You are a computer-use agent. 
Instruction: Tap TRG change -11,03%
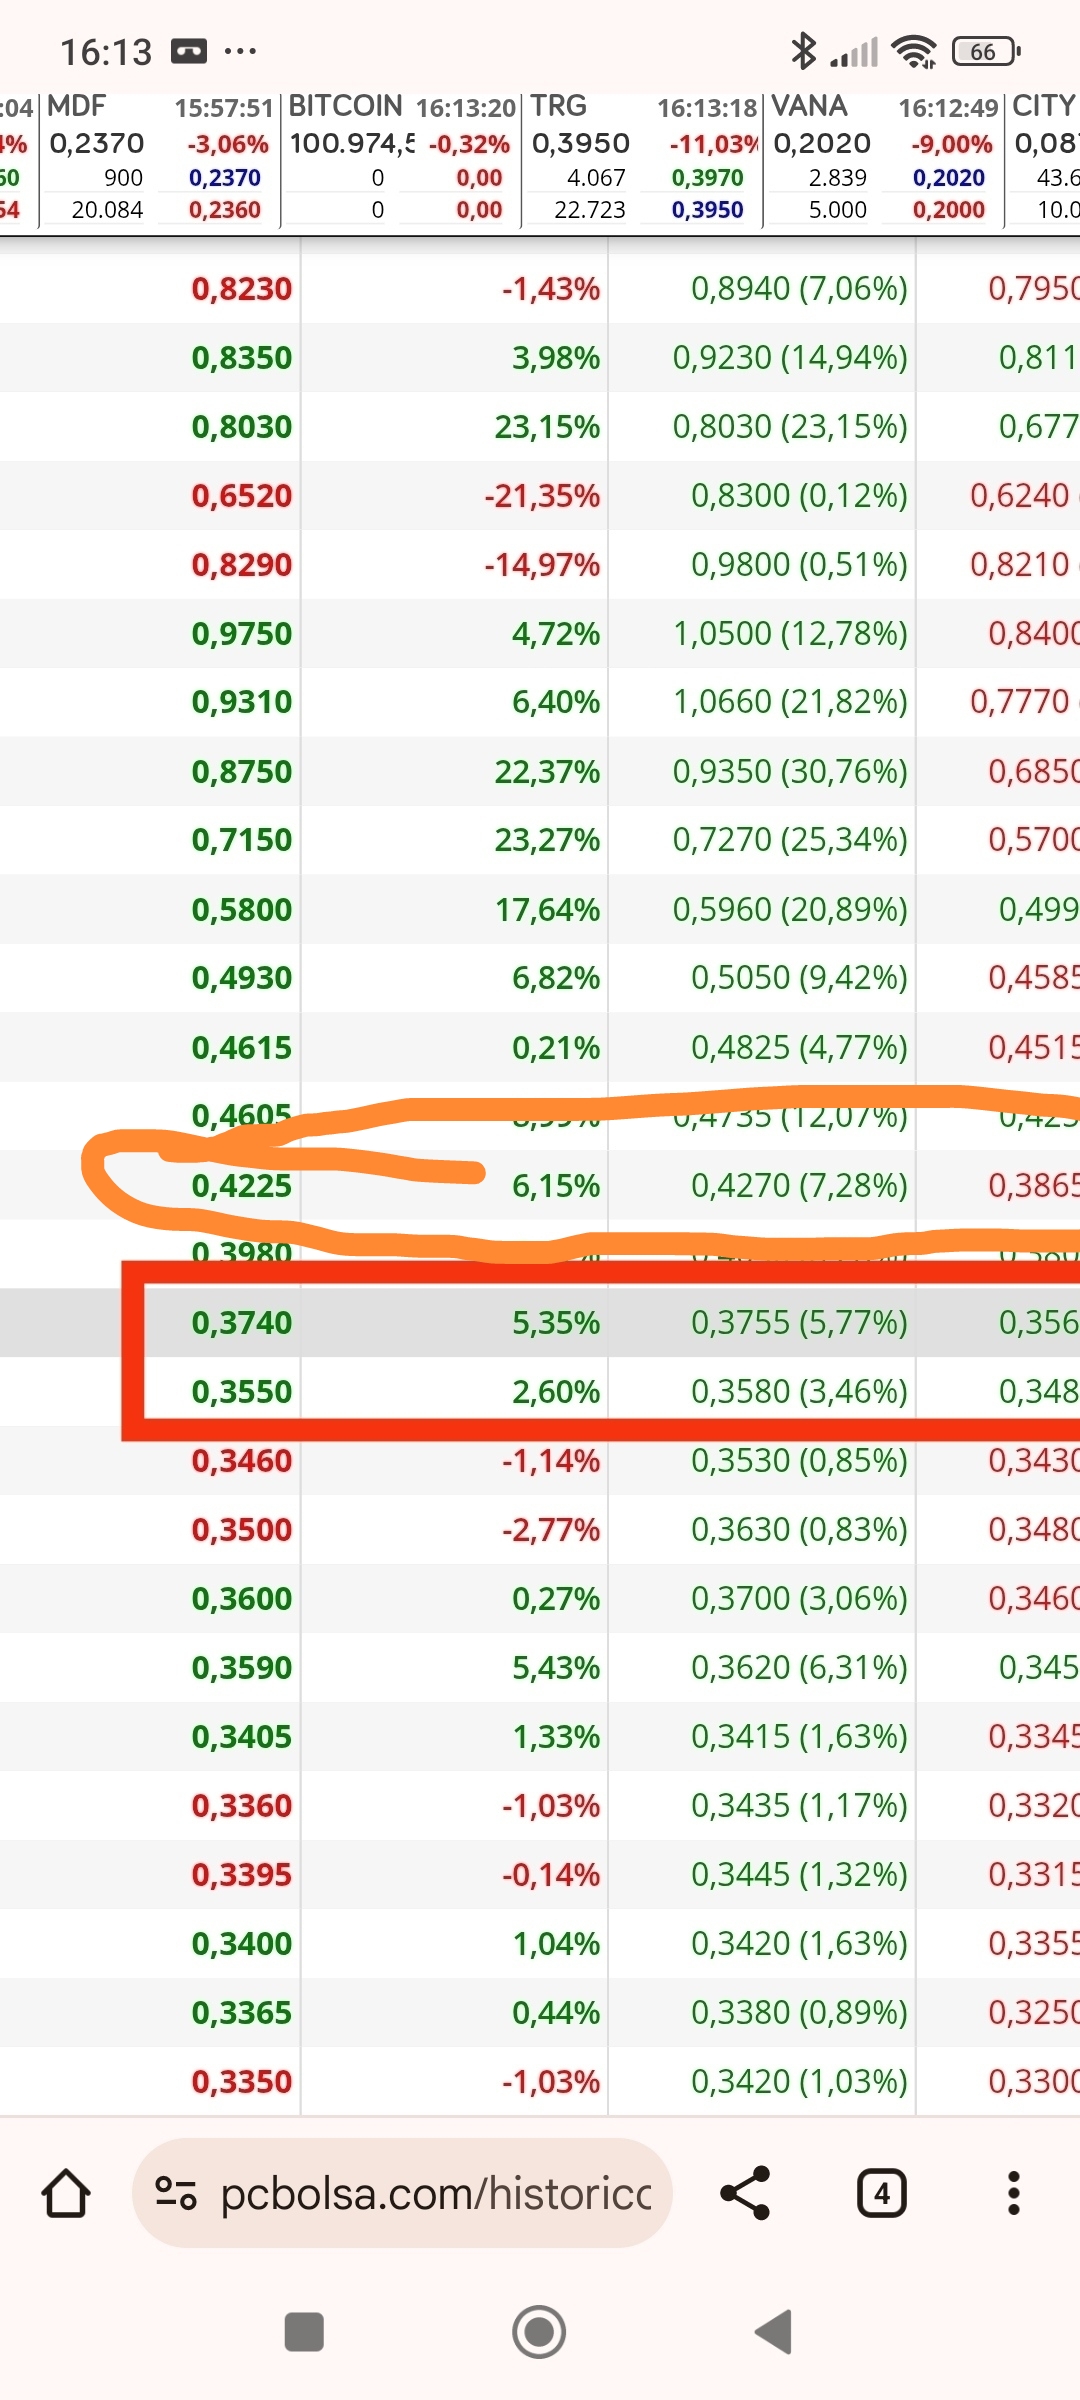pos(714,144)
